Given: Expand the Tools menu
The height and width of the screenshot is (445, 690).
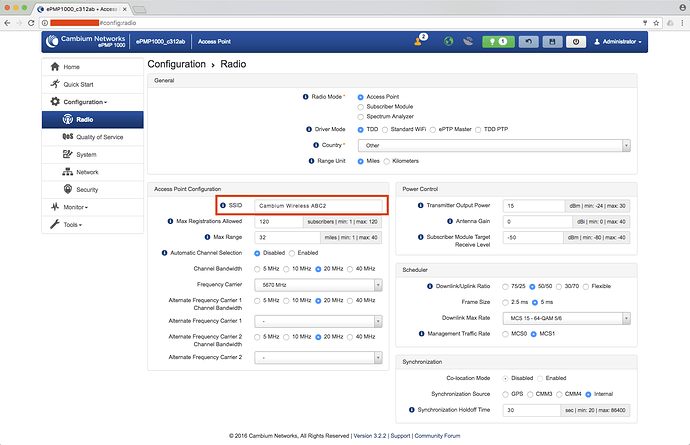Looking at the screenshot, I should tap(93, 225).
